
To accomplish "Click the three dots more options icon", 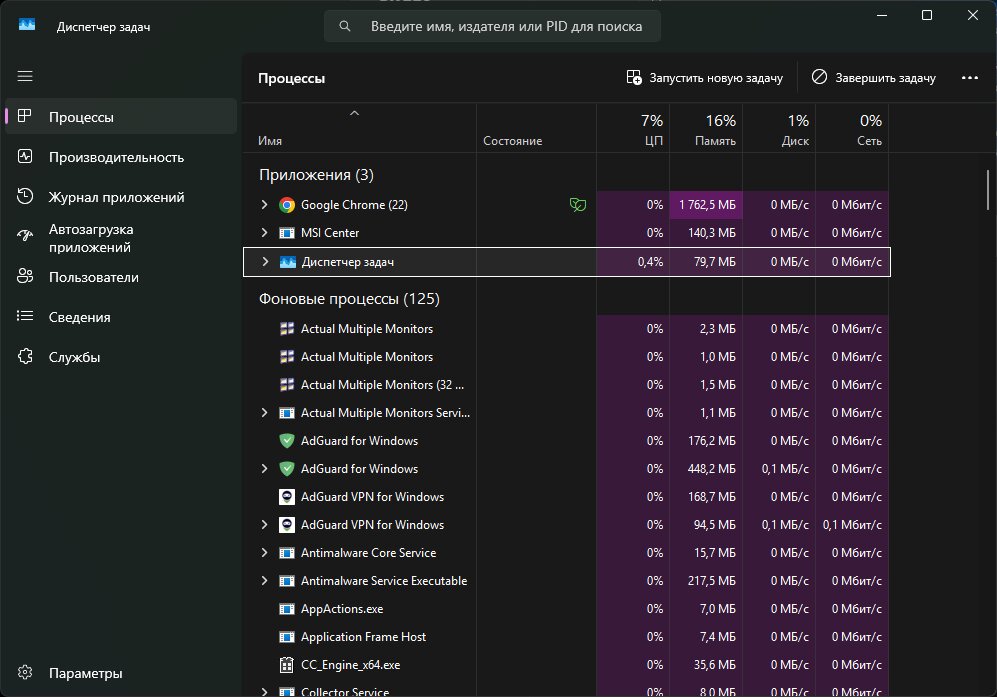I will coord(969,77).
